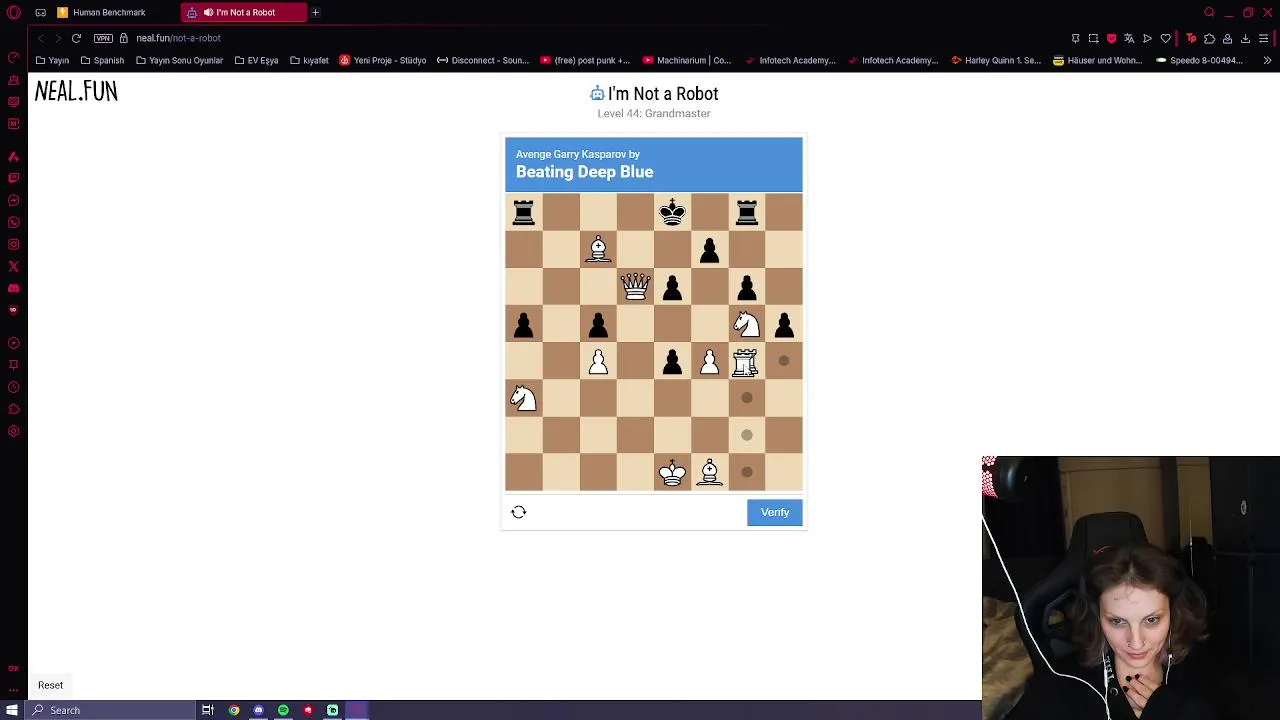Open the extensions cube icon

(x=1209, y=38)
